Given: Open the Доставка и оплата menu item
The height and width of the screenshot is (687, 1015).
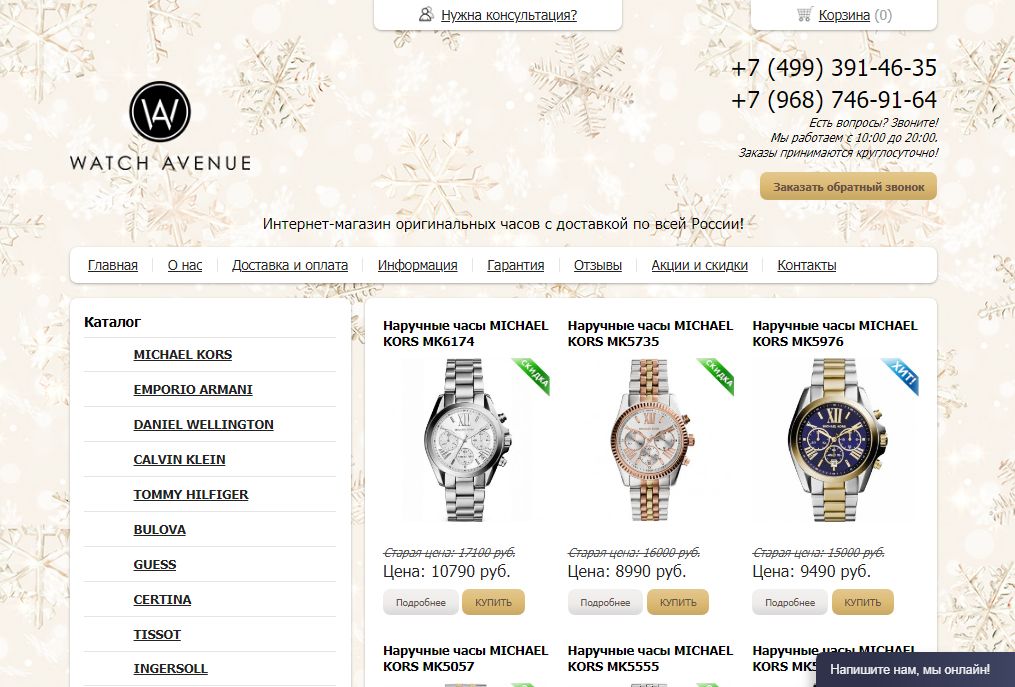Looking at the screenshot, I should [x=290, y=265].
